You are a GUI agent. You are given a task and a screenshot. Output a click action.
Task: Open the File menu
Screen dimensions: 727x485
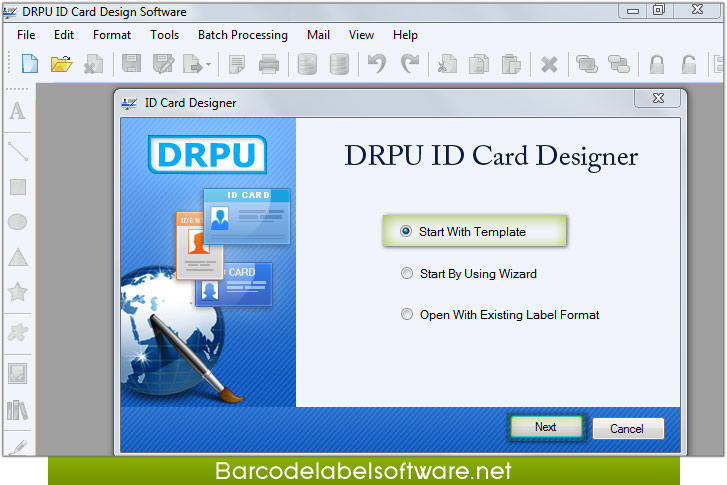point(26,35)
